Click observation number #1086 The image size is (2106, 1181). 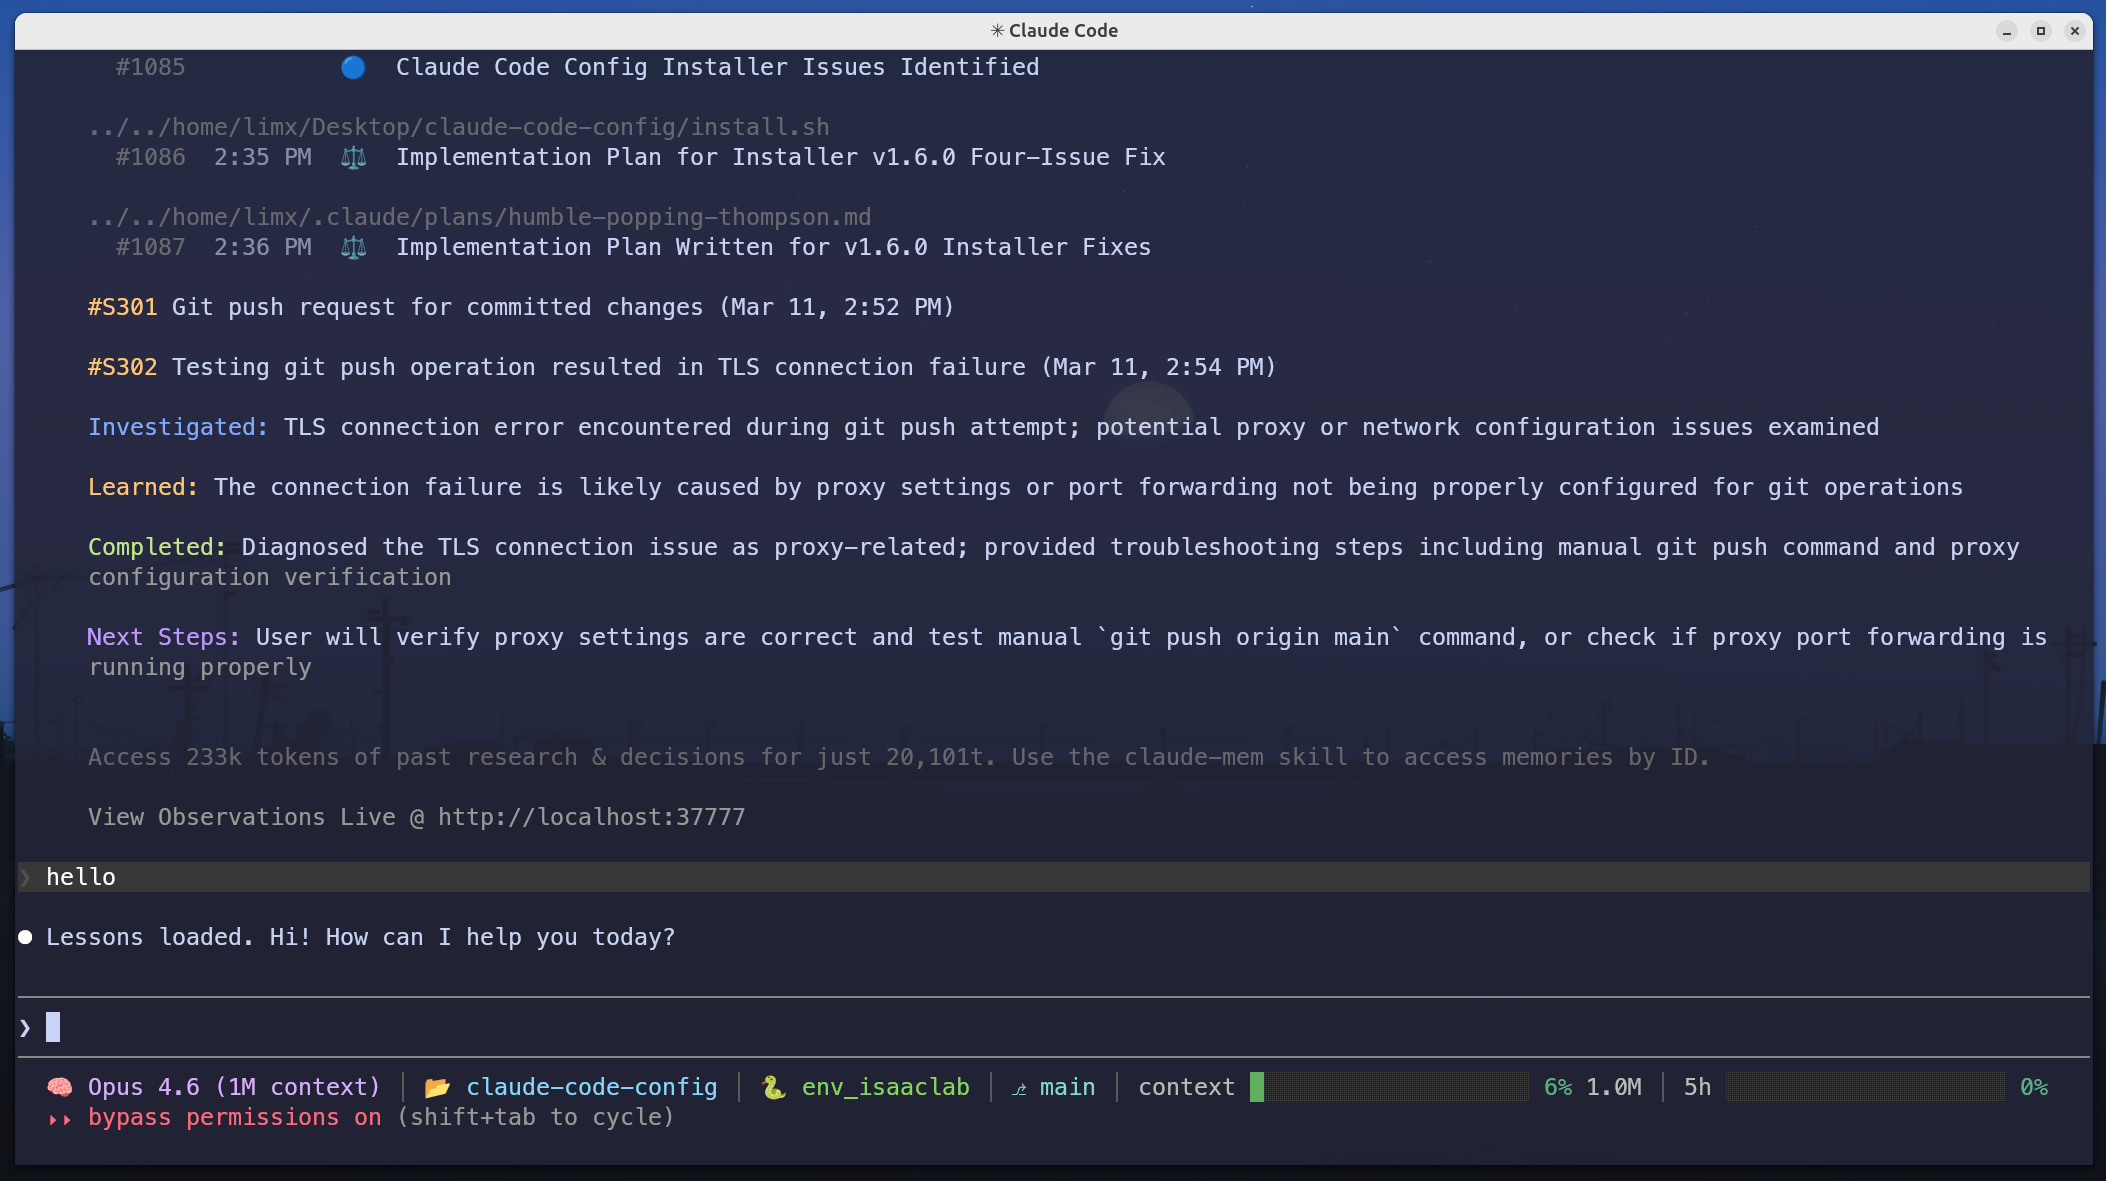(x=151, y=157)
